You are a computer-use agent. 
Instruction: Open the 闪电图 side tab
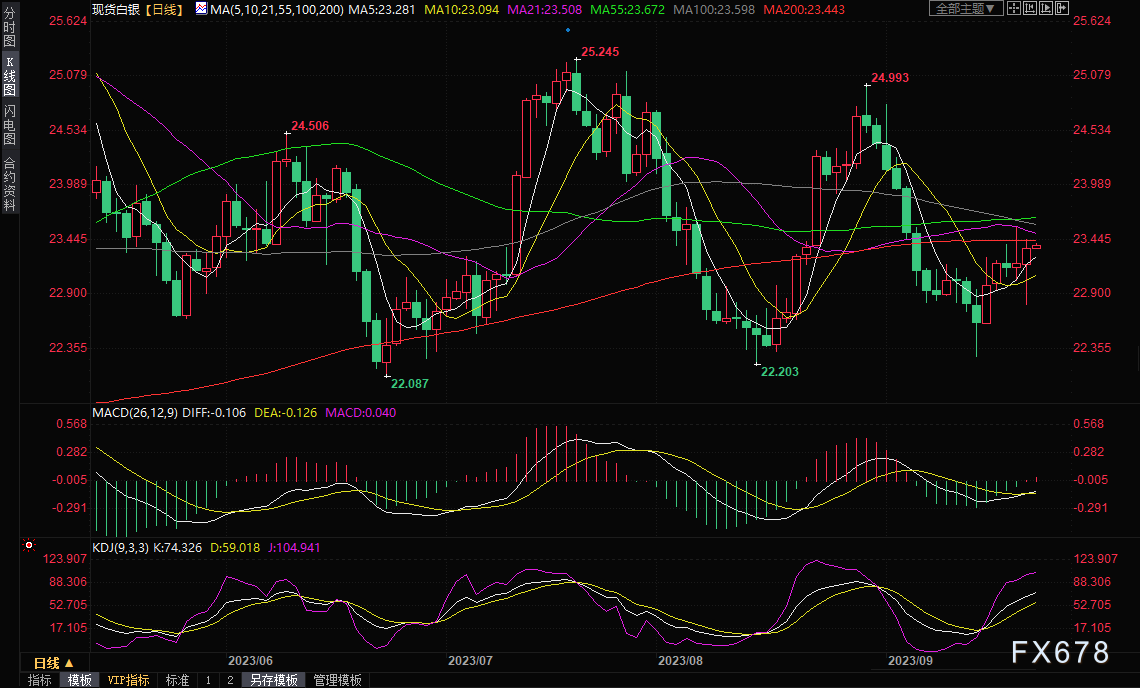[x=9, y=124]
